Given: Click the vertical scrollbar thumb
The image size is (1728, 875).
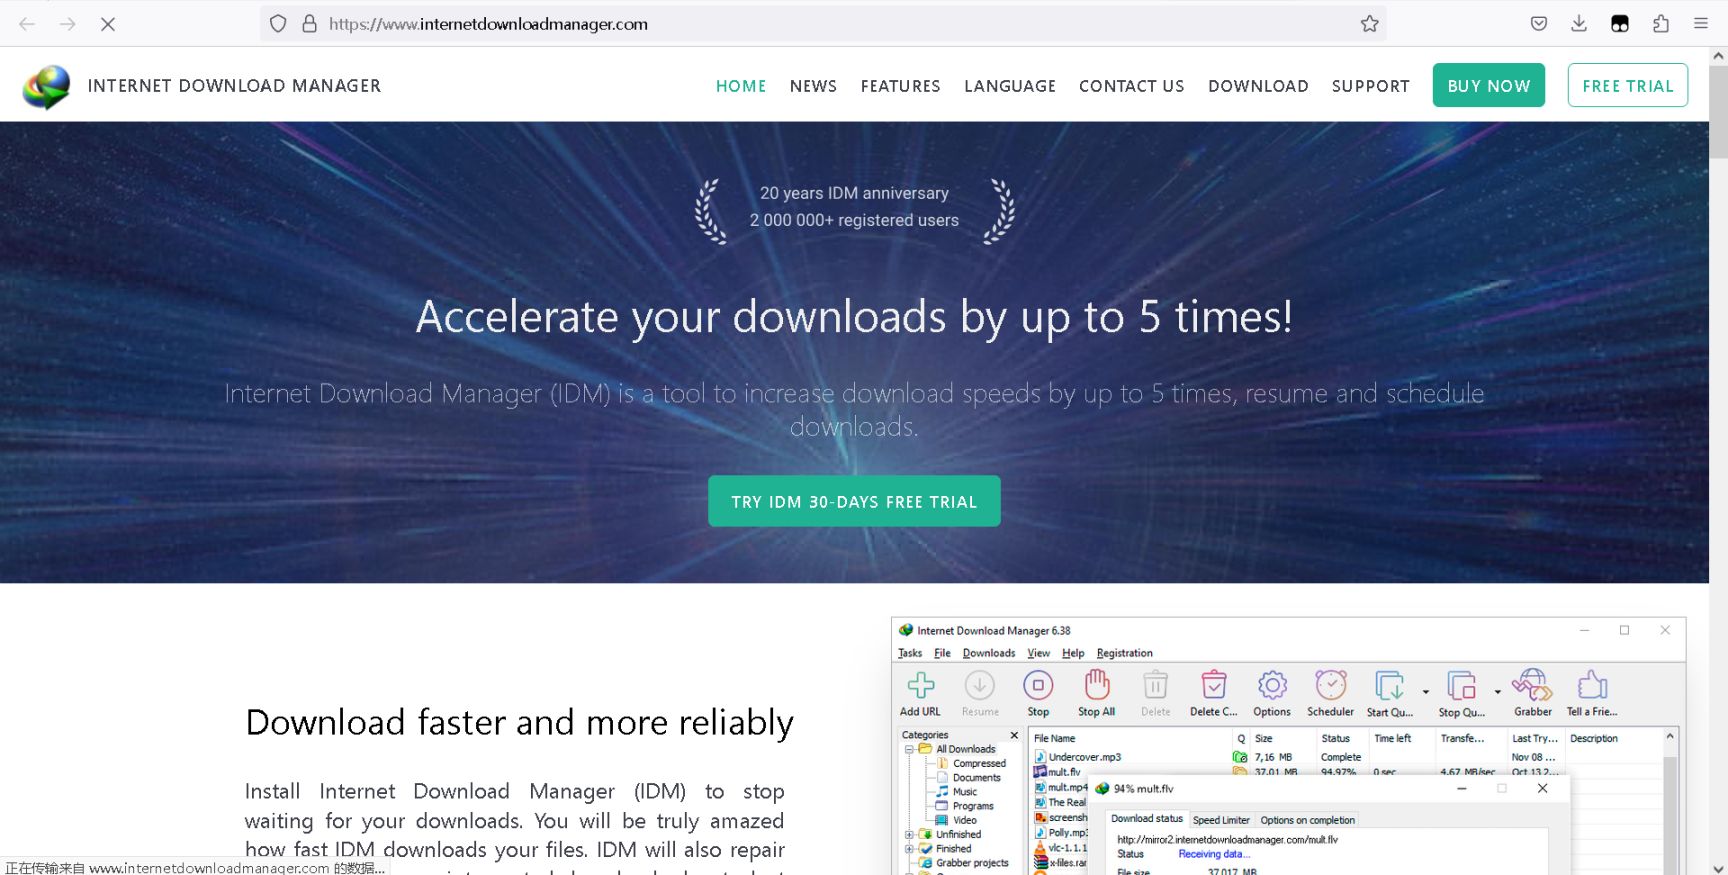Looking at the screenshot, I should click(x=1719, y=112).
